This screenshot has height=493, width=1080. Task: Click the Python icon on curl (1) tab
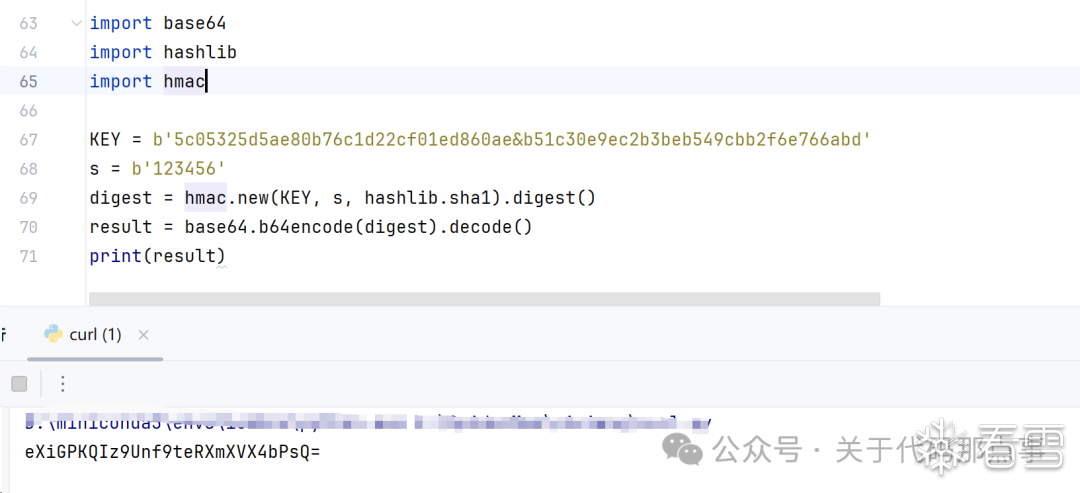click(x=53, y=334)
